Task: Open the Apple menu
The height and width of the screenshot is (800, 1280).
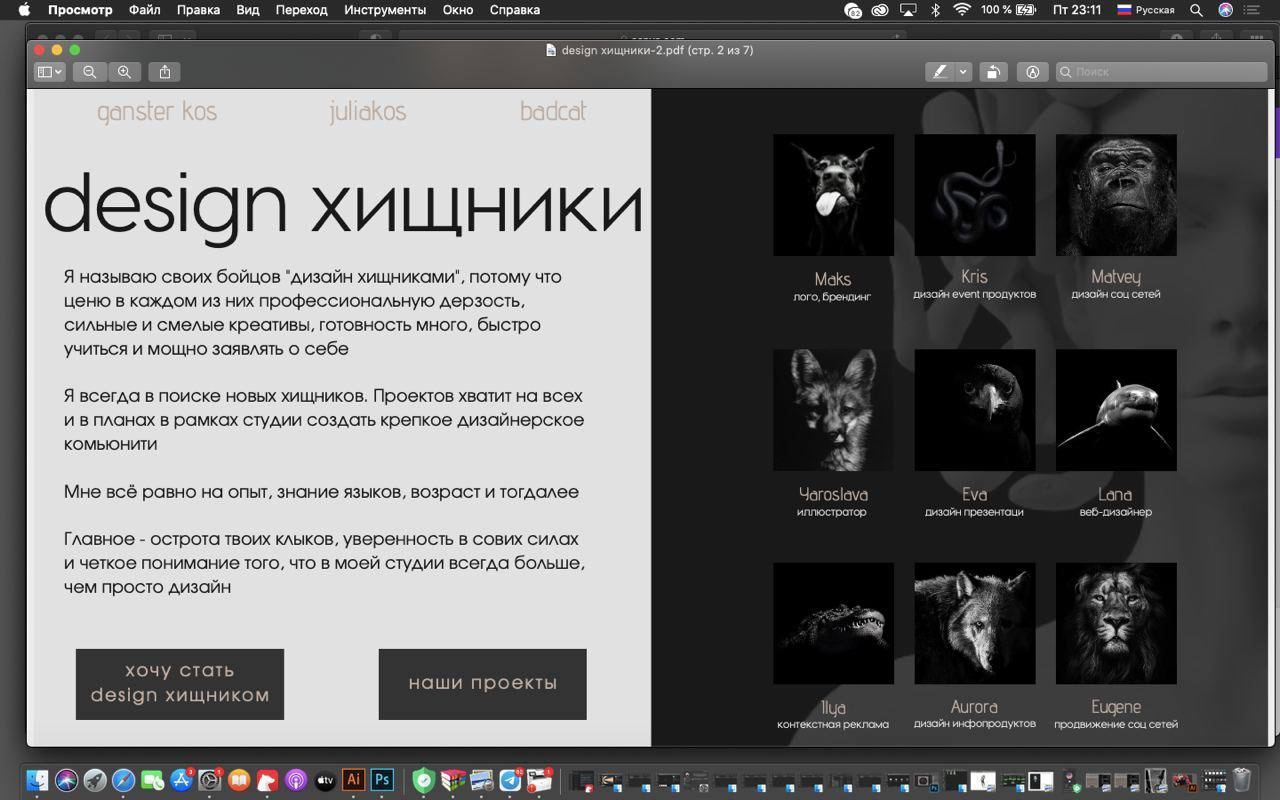Action: (24, 10)
